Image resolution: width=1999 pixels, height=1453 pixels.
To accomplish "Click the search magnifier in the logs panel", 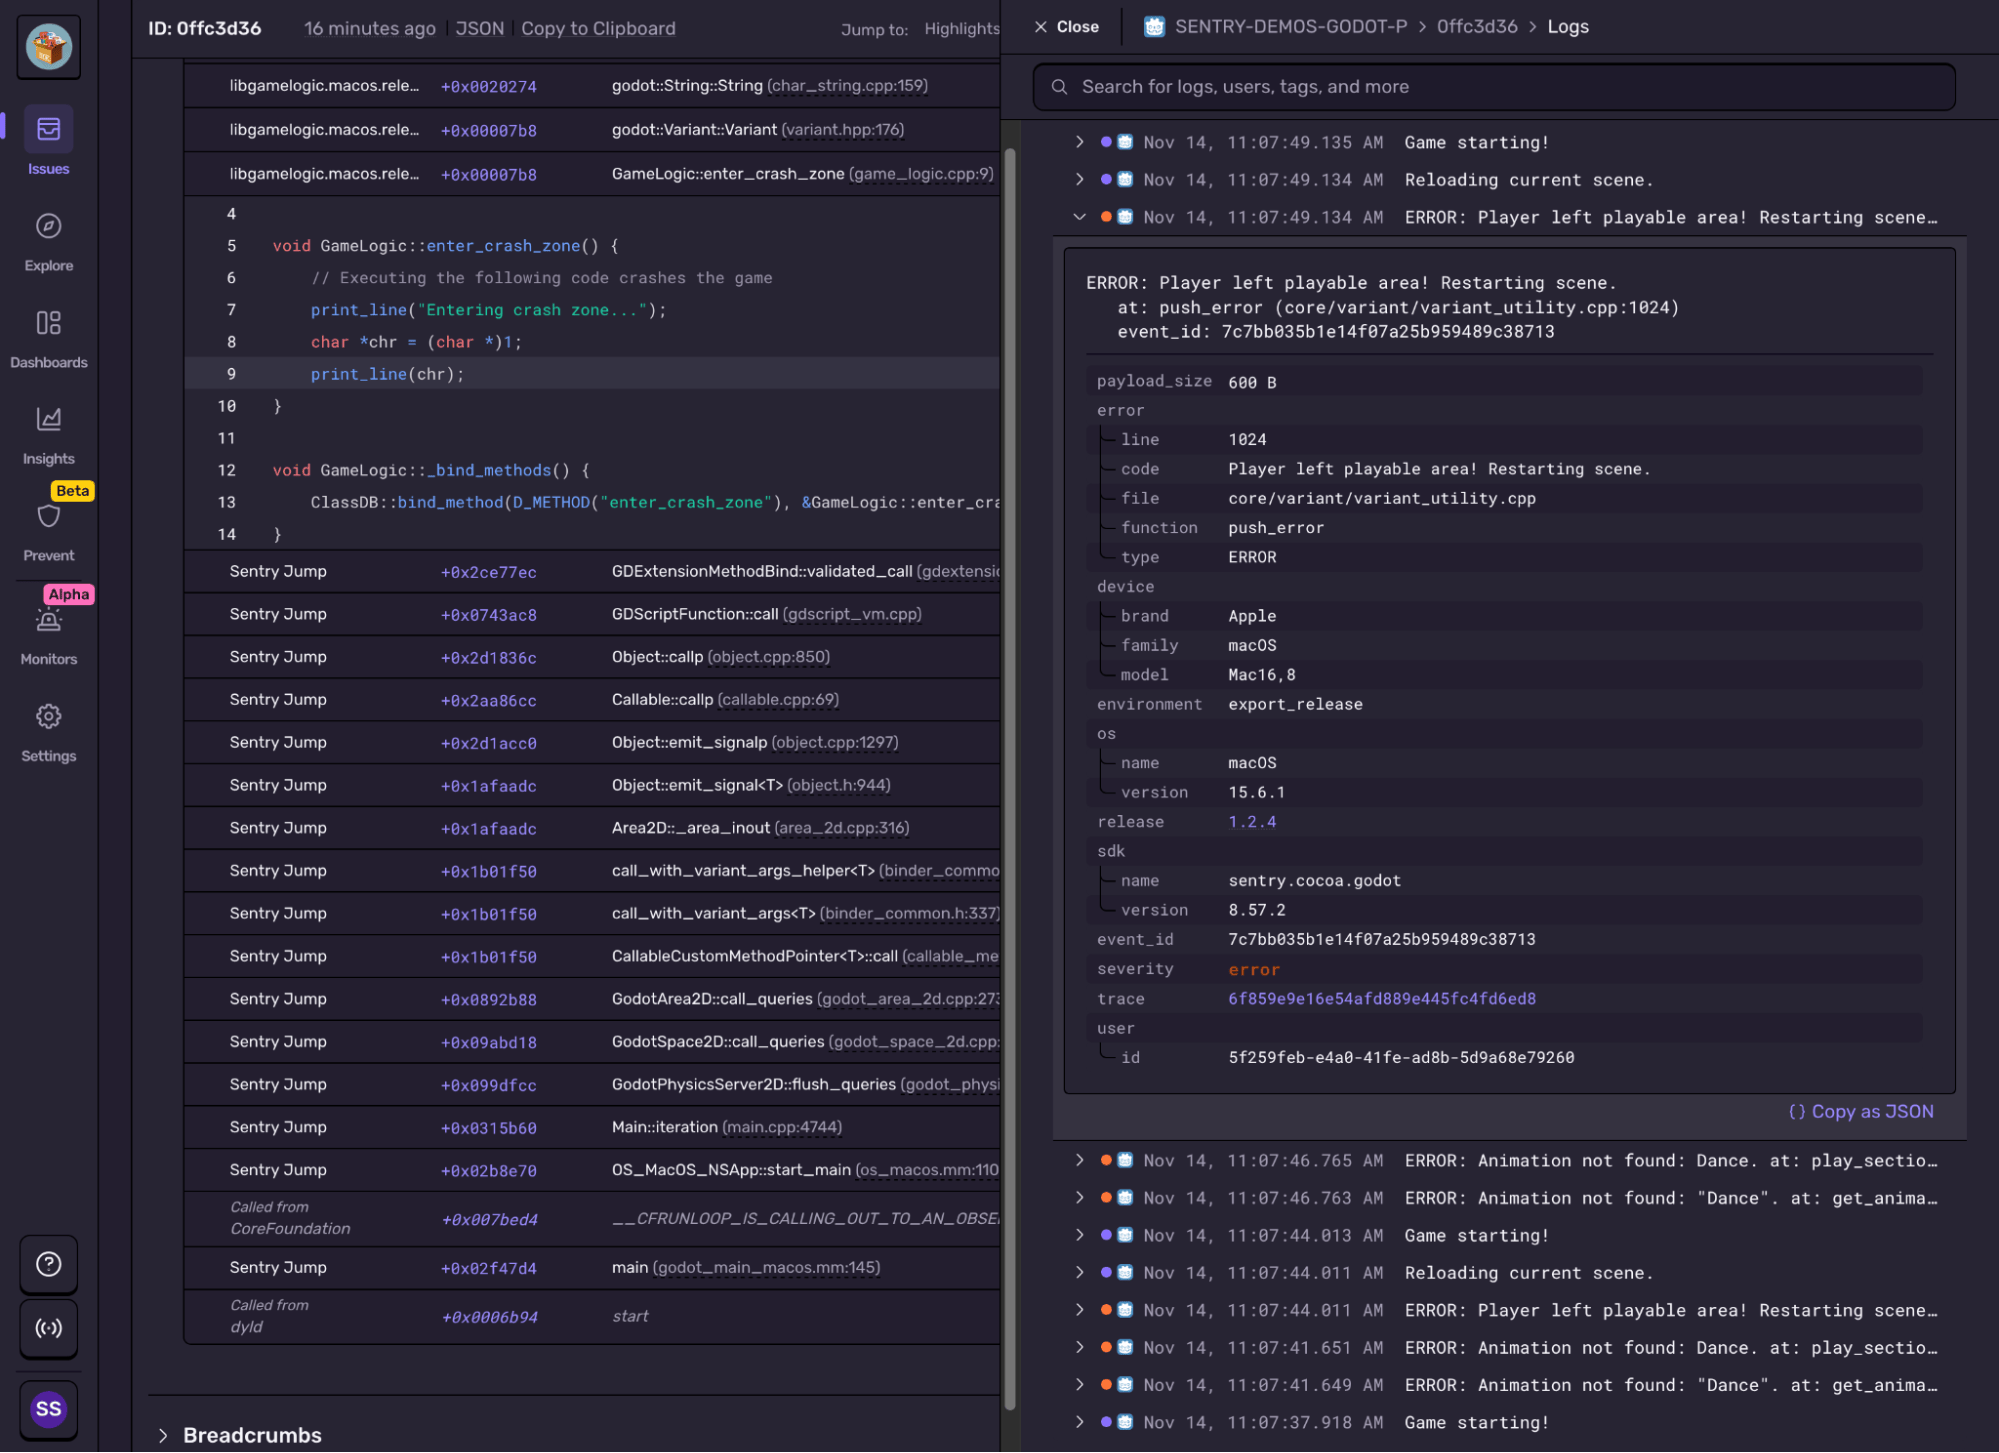I will click(x=1060, y=87).
